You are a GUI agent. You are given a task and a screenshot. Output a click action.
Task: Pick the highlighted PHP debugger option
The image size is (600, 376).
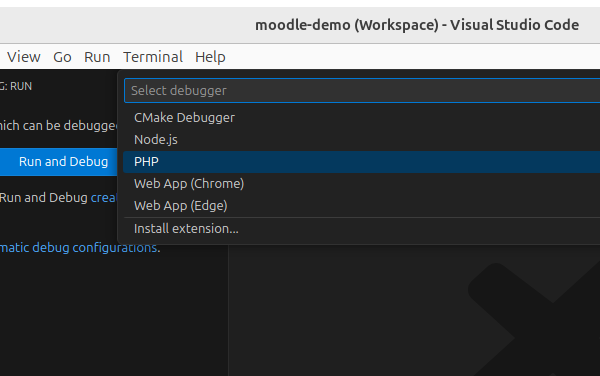pyautogui.click(x=362, y=162)
